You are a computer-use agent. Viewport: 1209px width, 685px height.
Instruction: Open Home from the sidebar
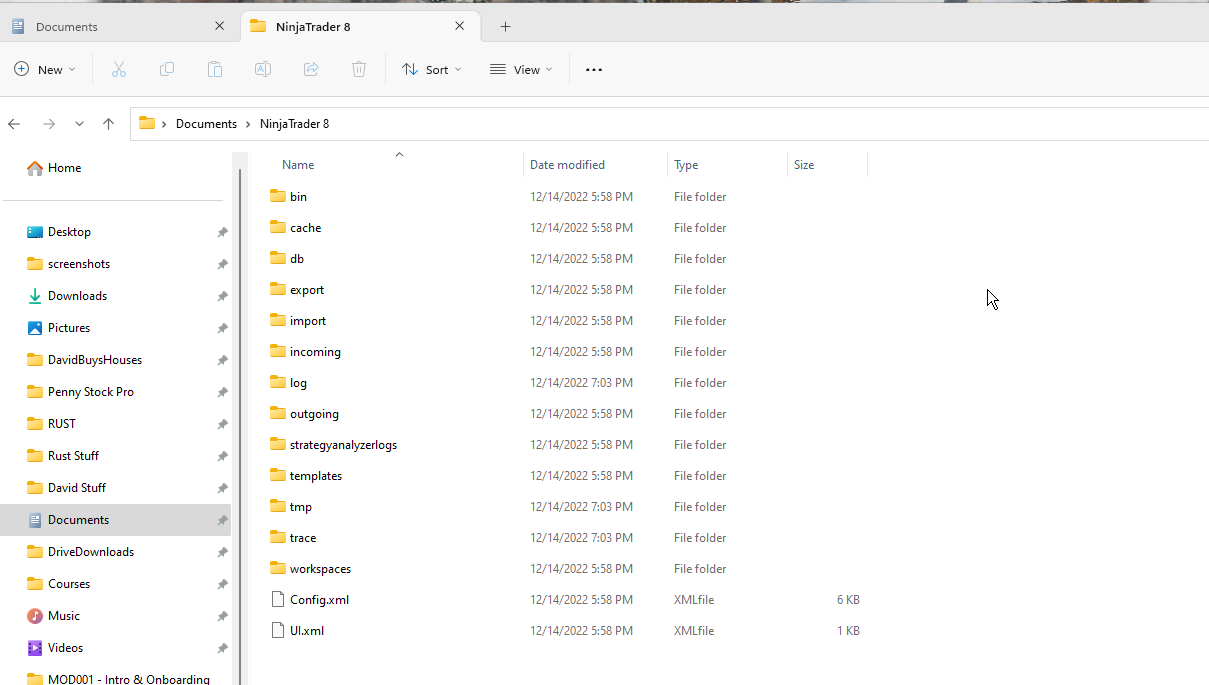[62, 167]
